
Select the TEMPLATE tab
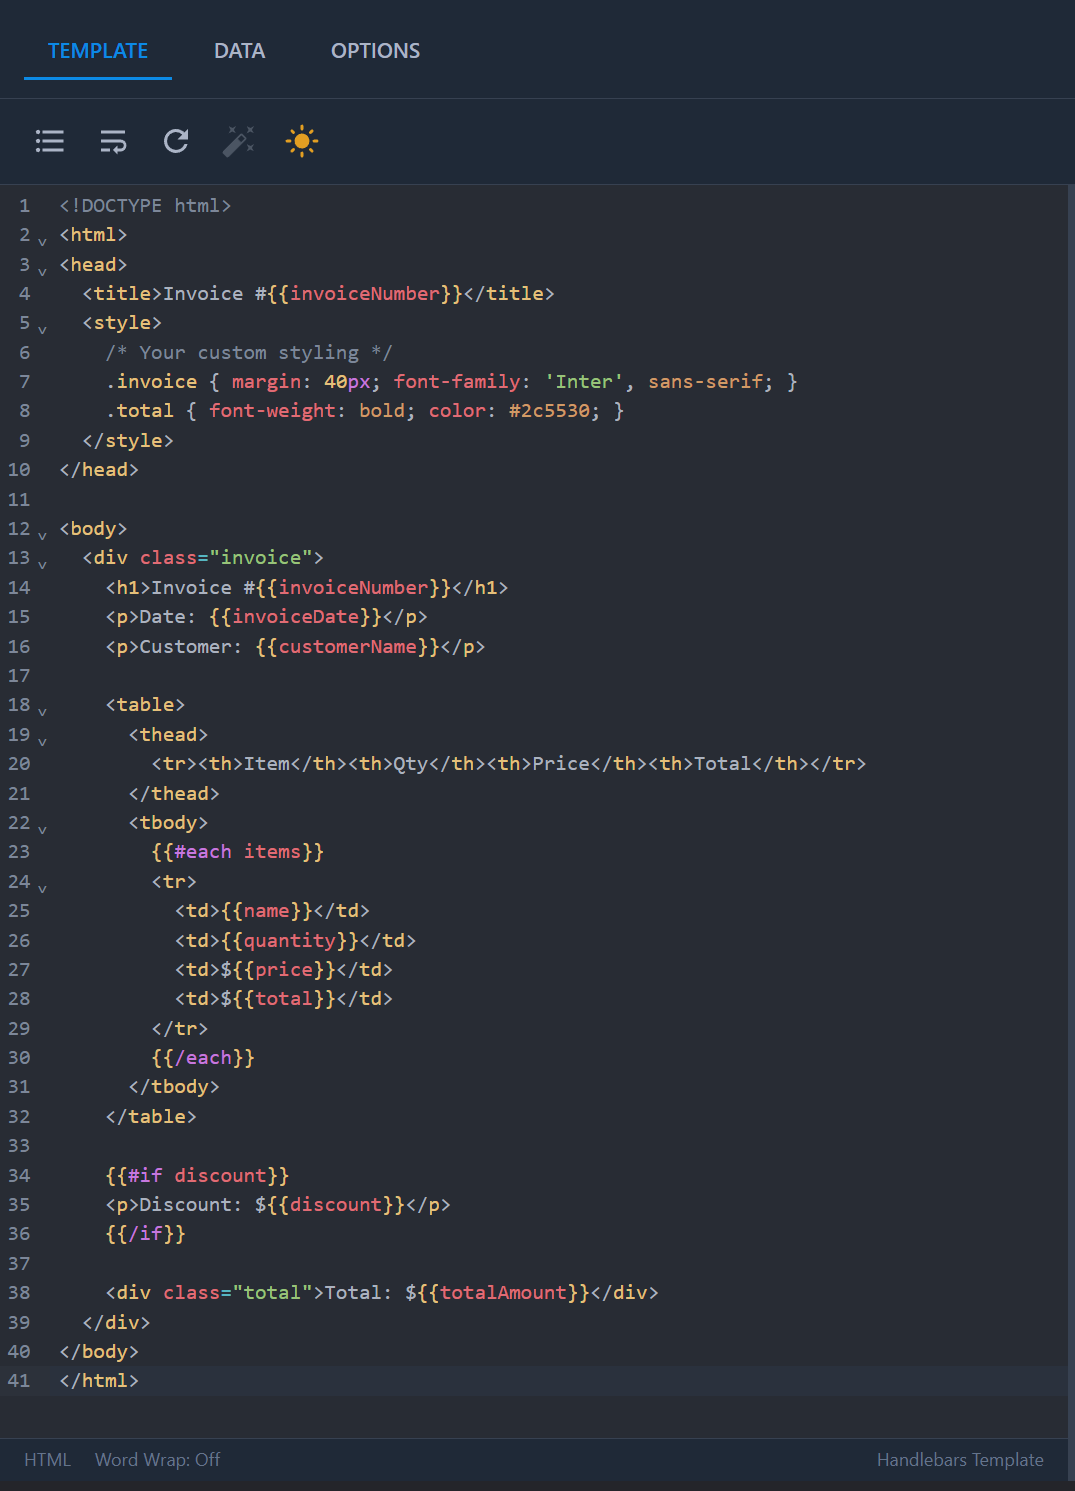click(97, 50)
